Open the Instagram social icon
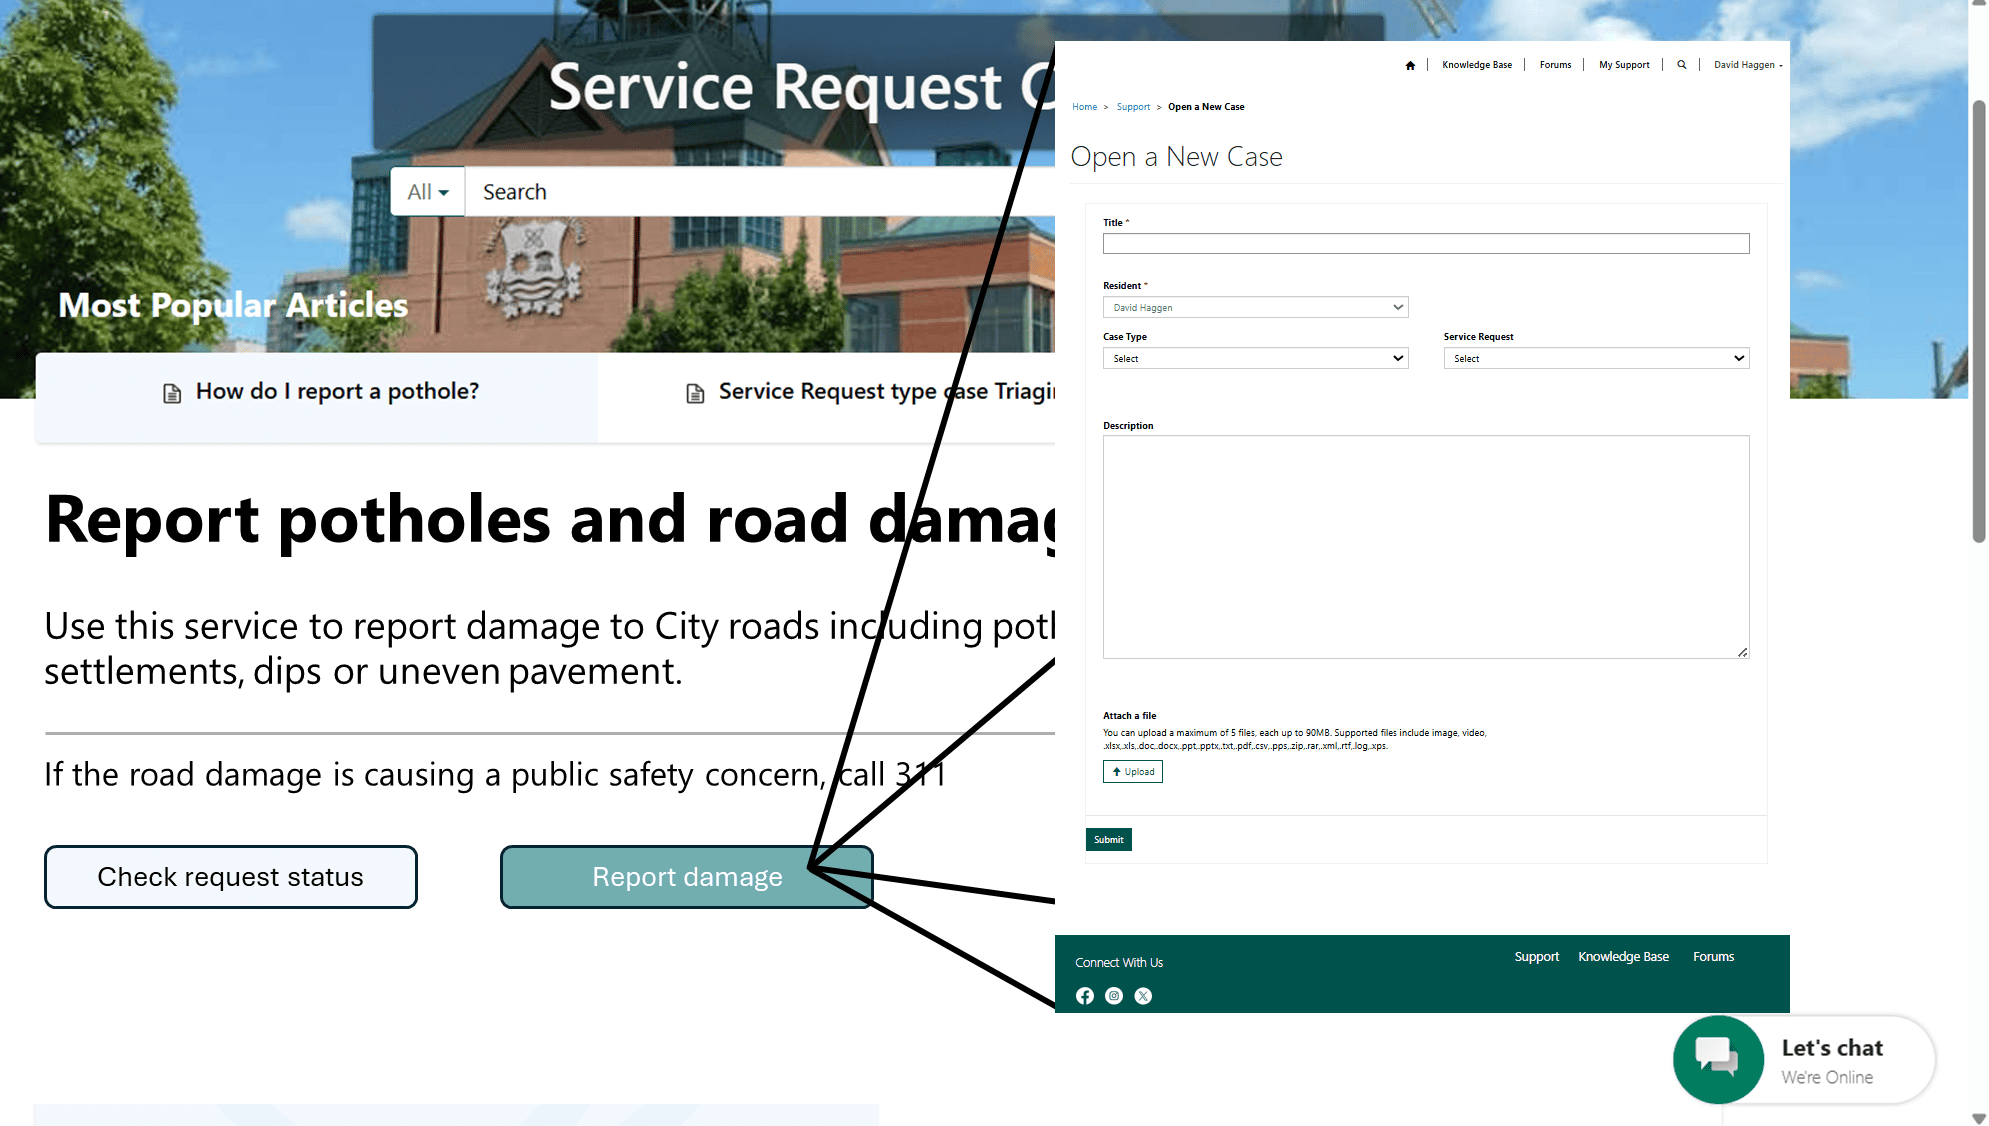Screen dimensions: 1989x1126 (x=1114, y=996)
